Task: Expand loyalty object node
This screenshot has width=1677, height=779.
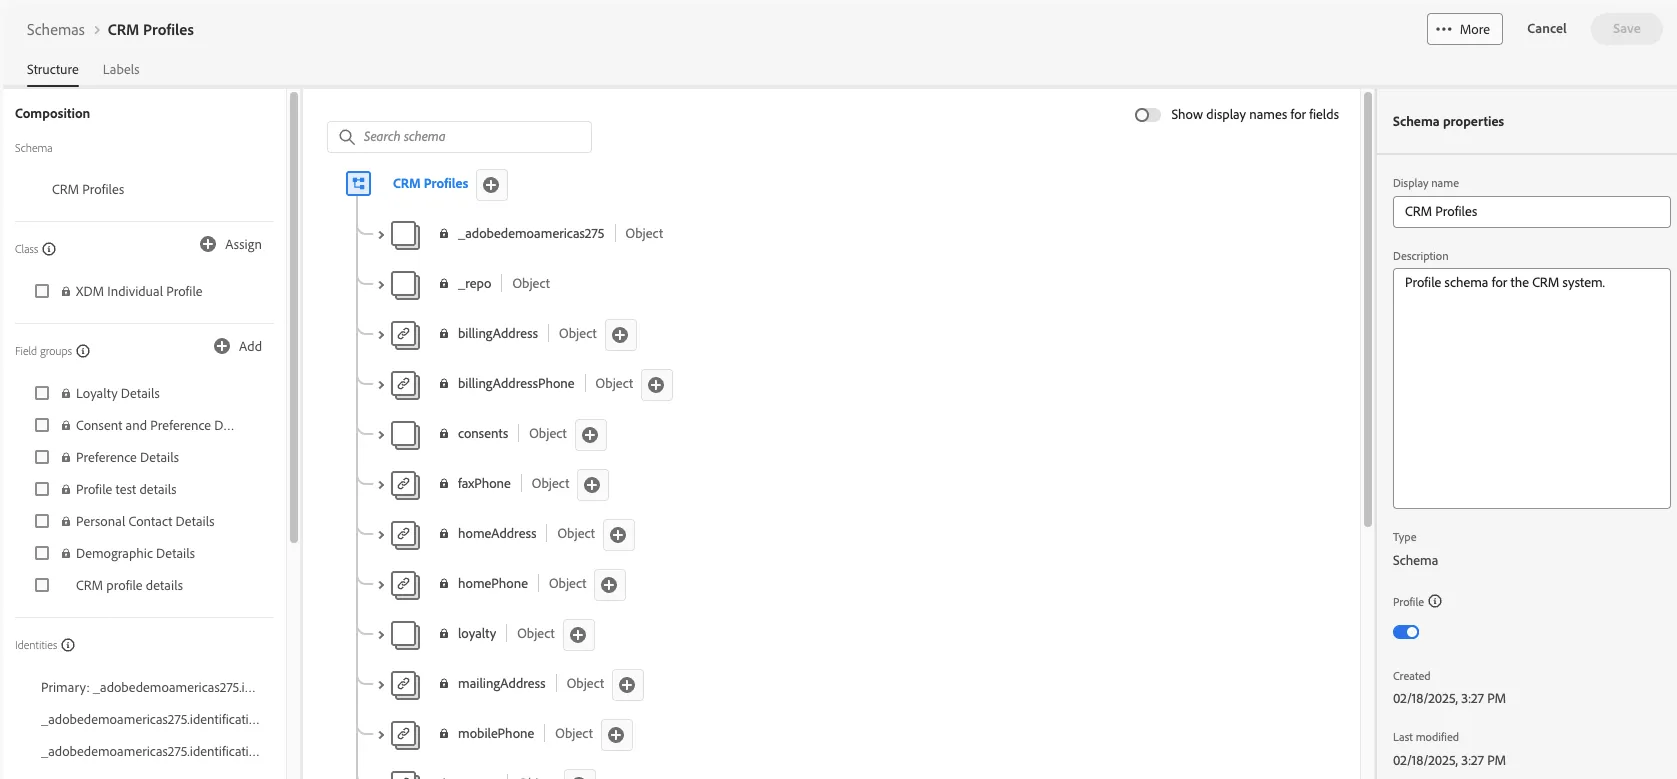Action: click(381, 635)
